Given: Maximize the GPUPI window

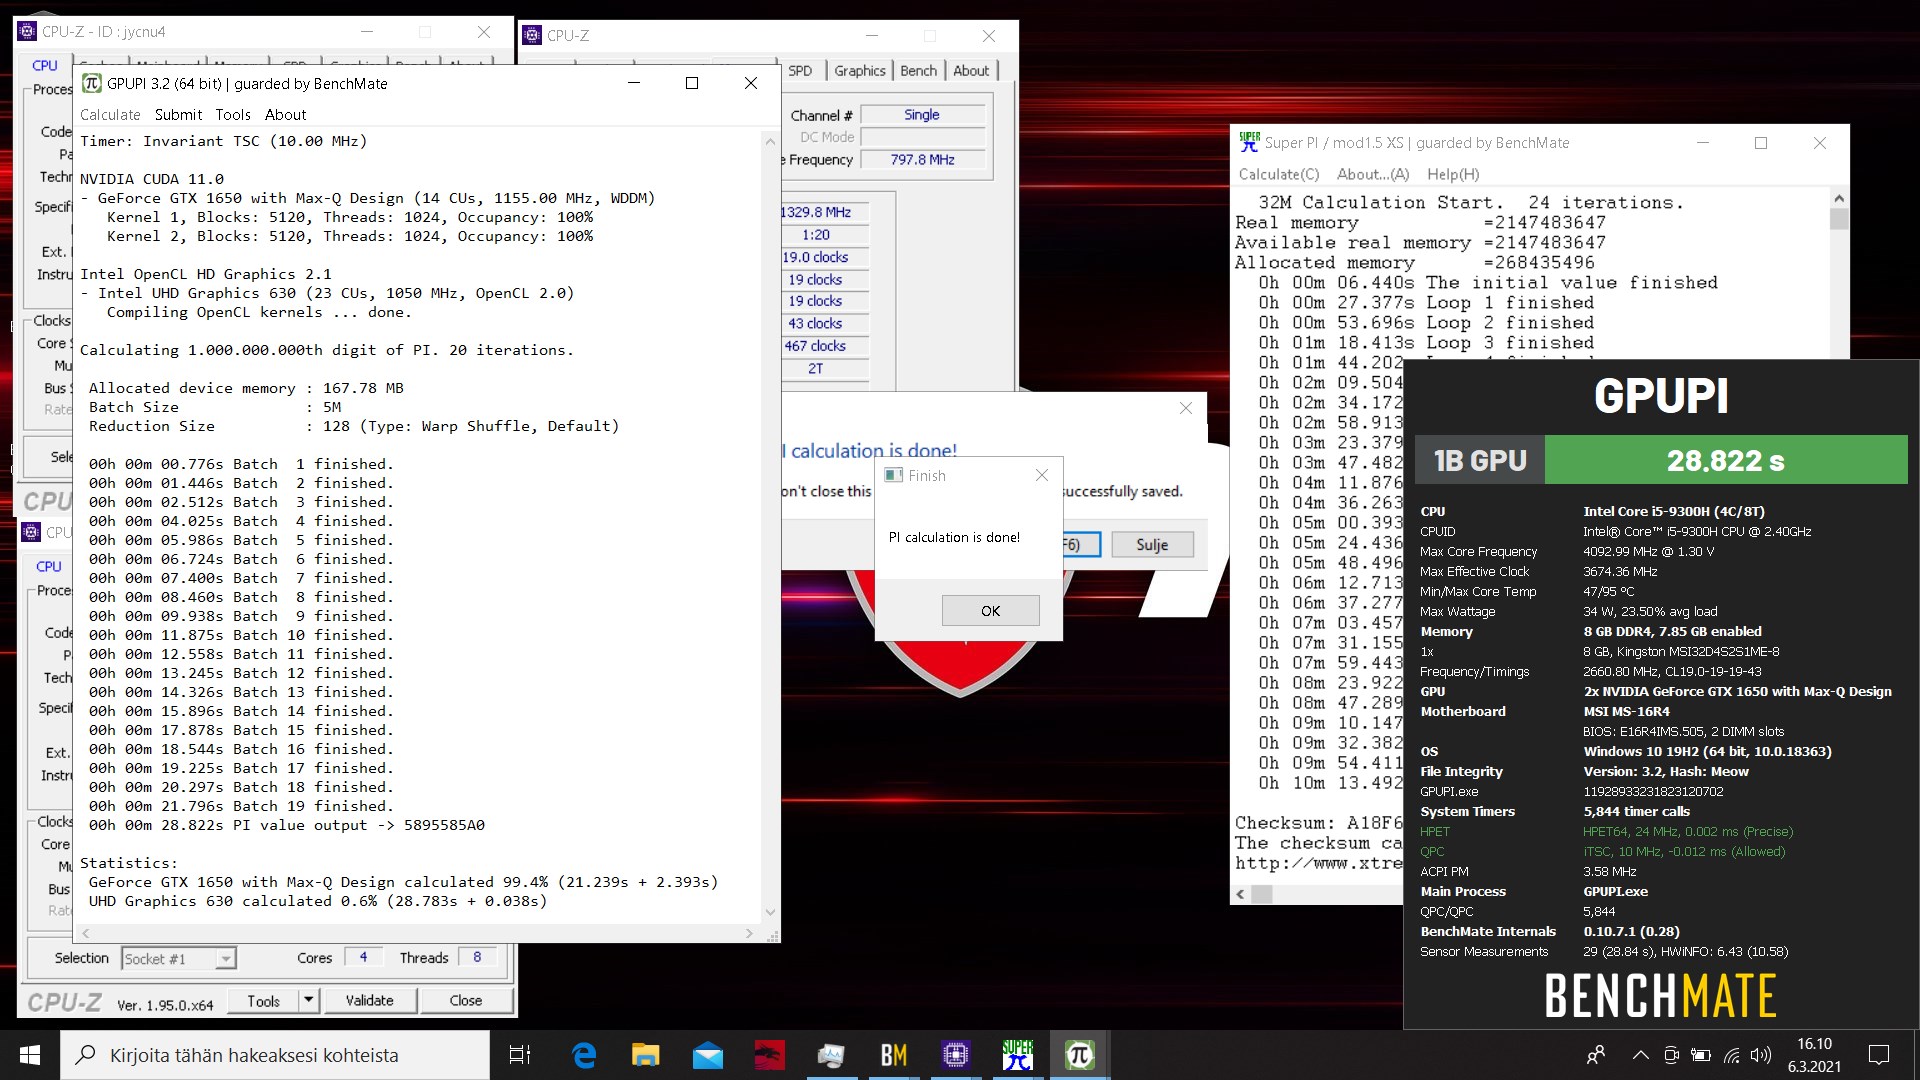Looking at the screenshot, I should (691, 83).
